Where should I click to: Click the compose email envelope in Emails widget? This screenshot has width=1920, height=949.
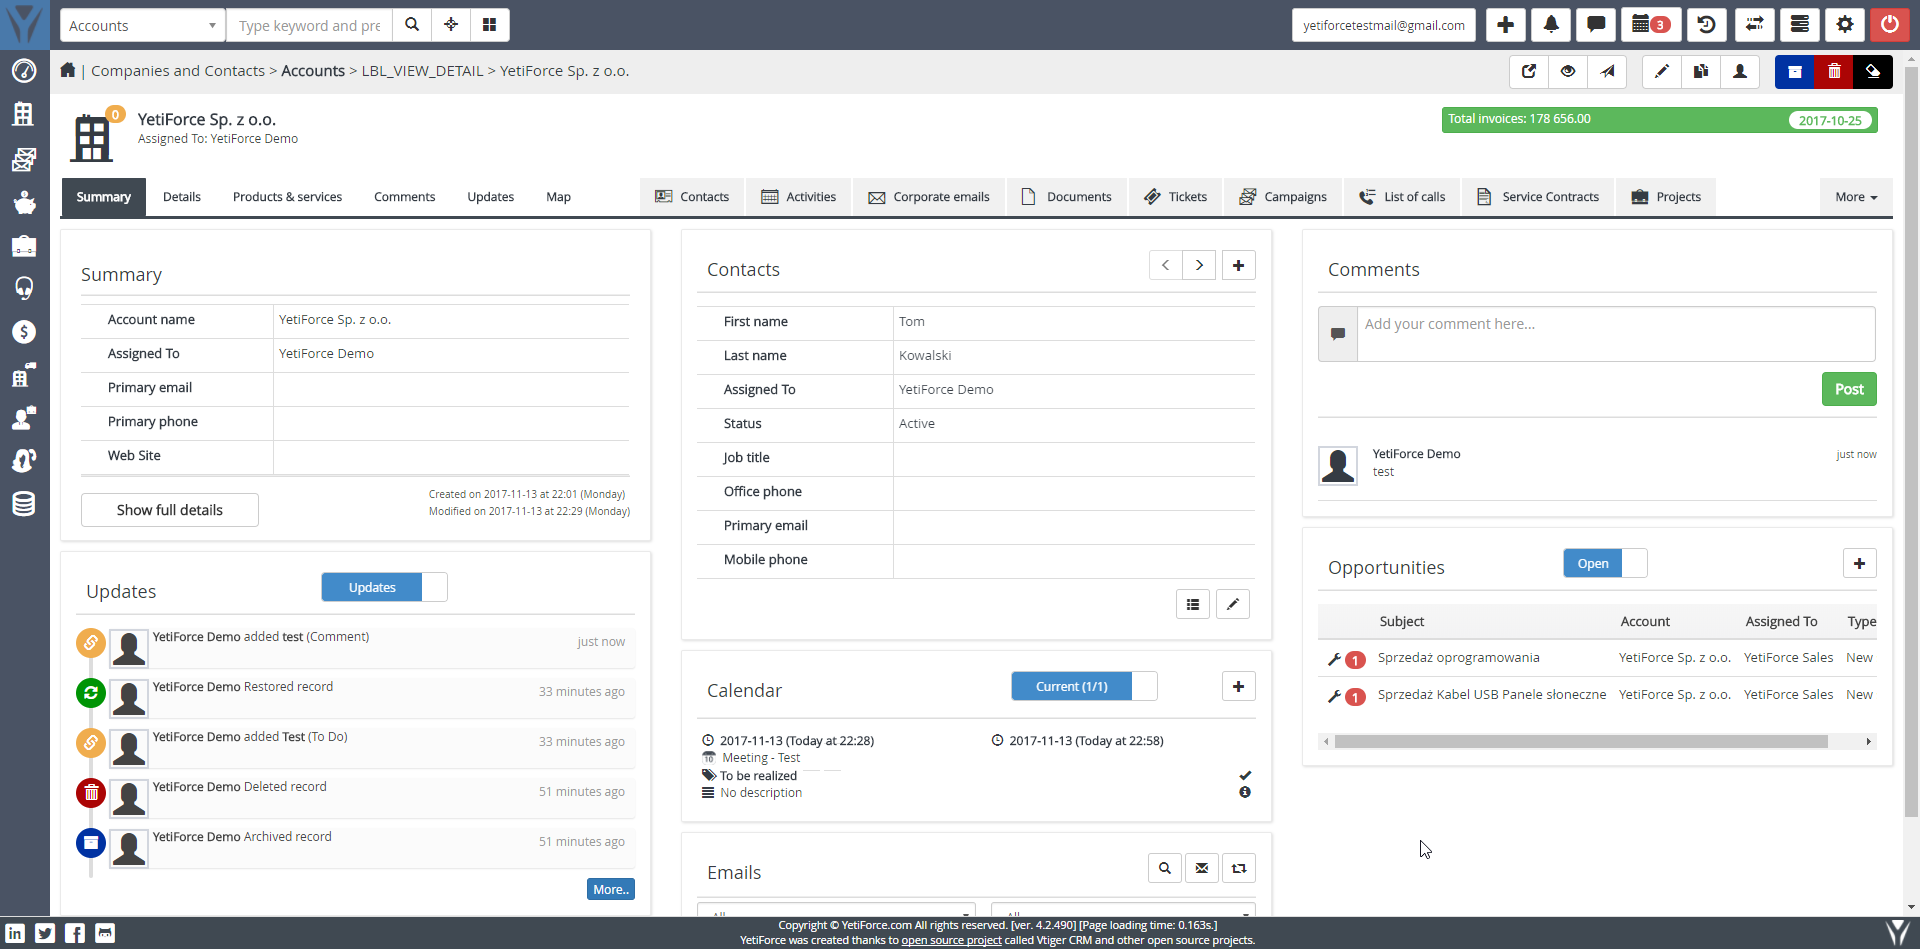pos(1202,868)
